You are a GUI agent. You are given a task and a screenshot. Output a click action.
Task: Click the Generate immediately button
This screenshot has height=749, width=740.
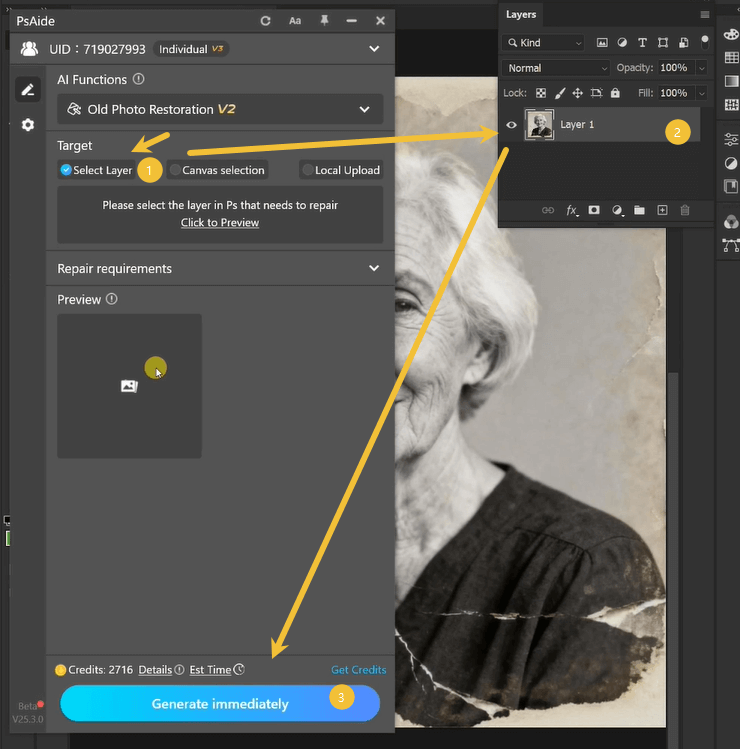tap(220, 704)
